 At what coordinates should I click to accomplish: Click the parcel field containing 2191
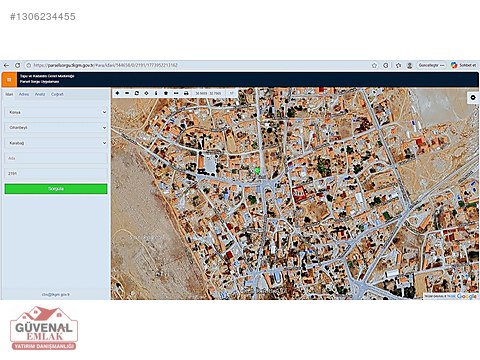(56, 173)
